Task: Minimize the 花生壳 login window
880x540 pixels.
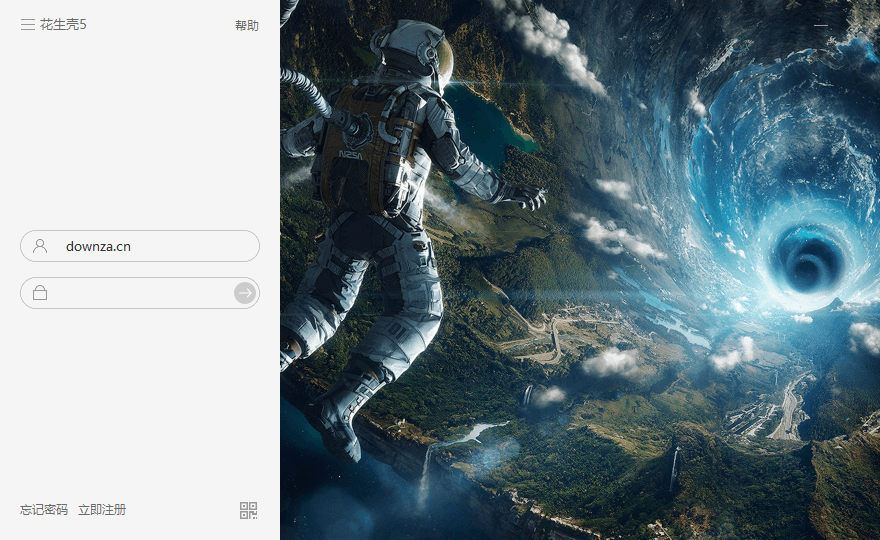Action: pyautogui.click(x=821, y=25)
